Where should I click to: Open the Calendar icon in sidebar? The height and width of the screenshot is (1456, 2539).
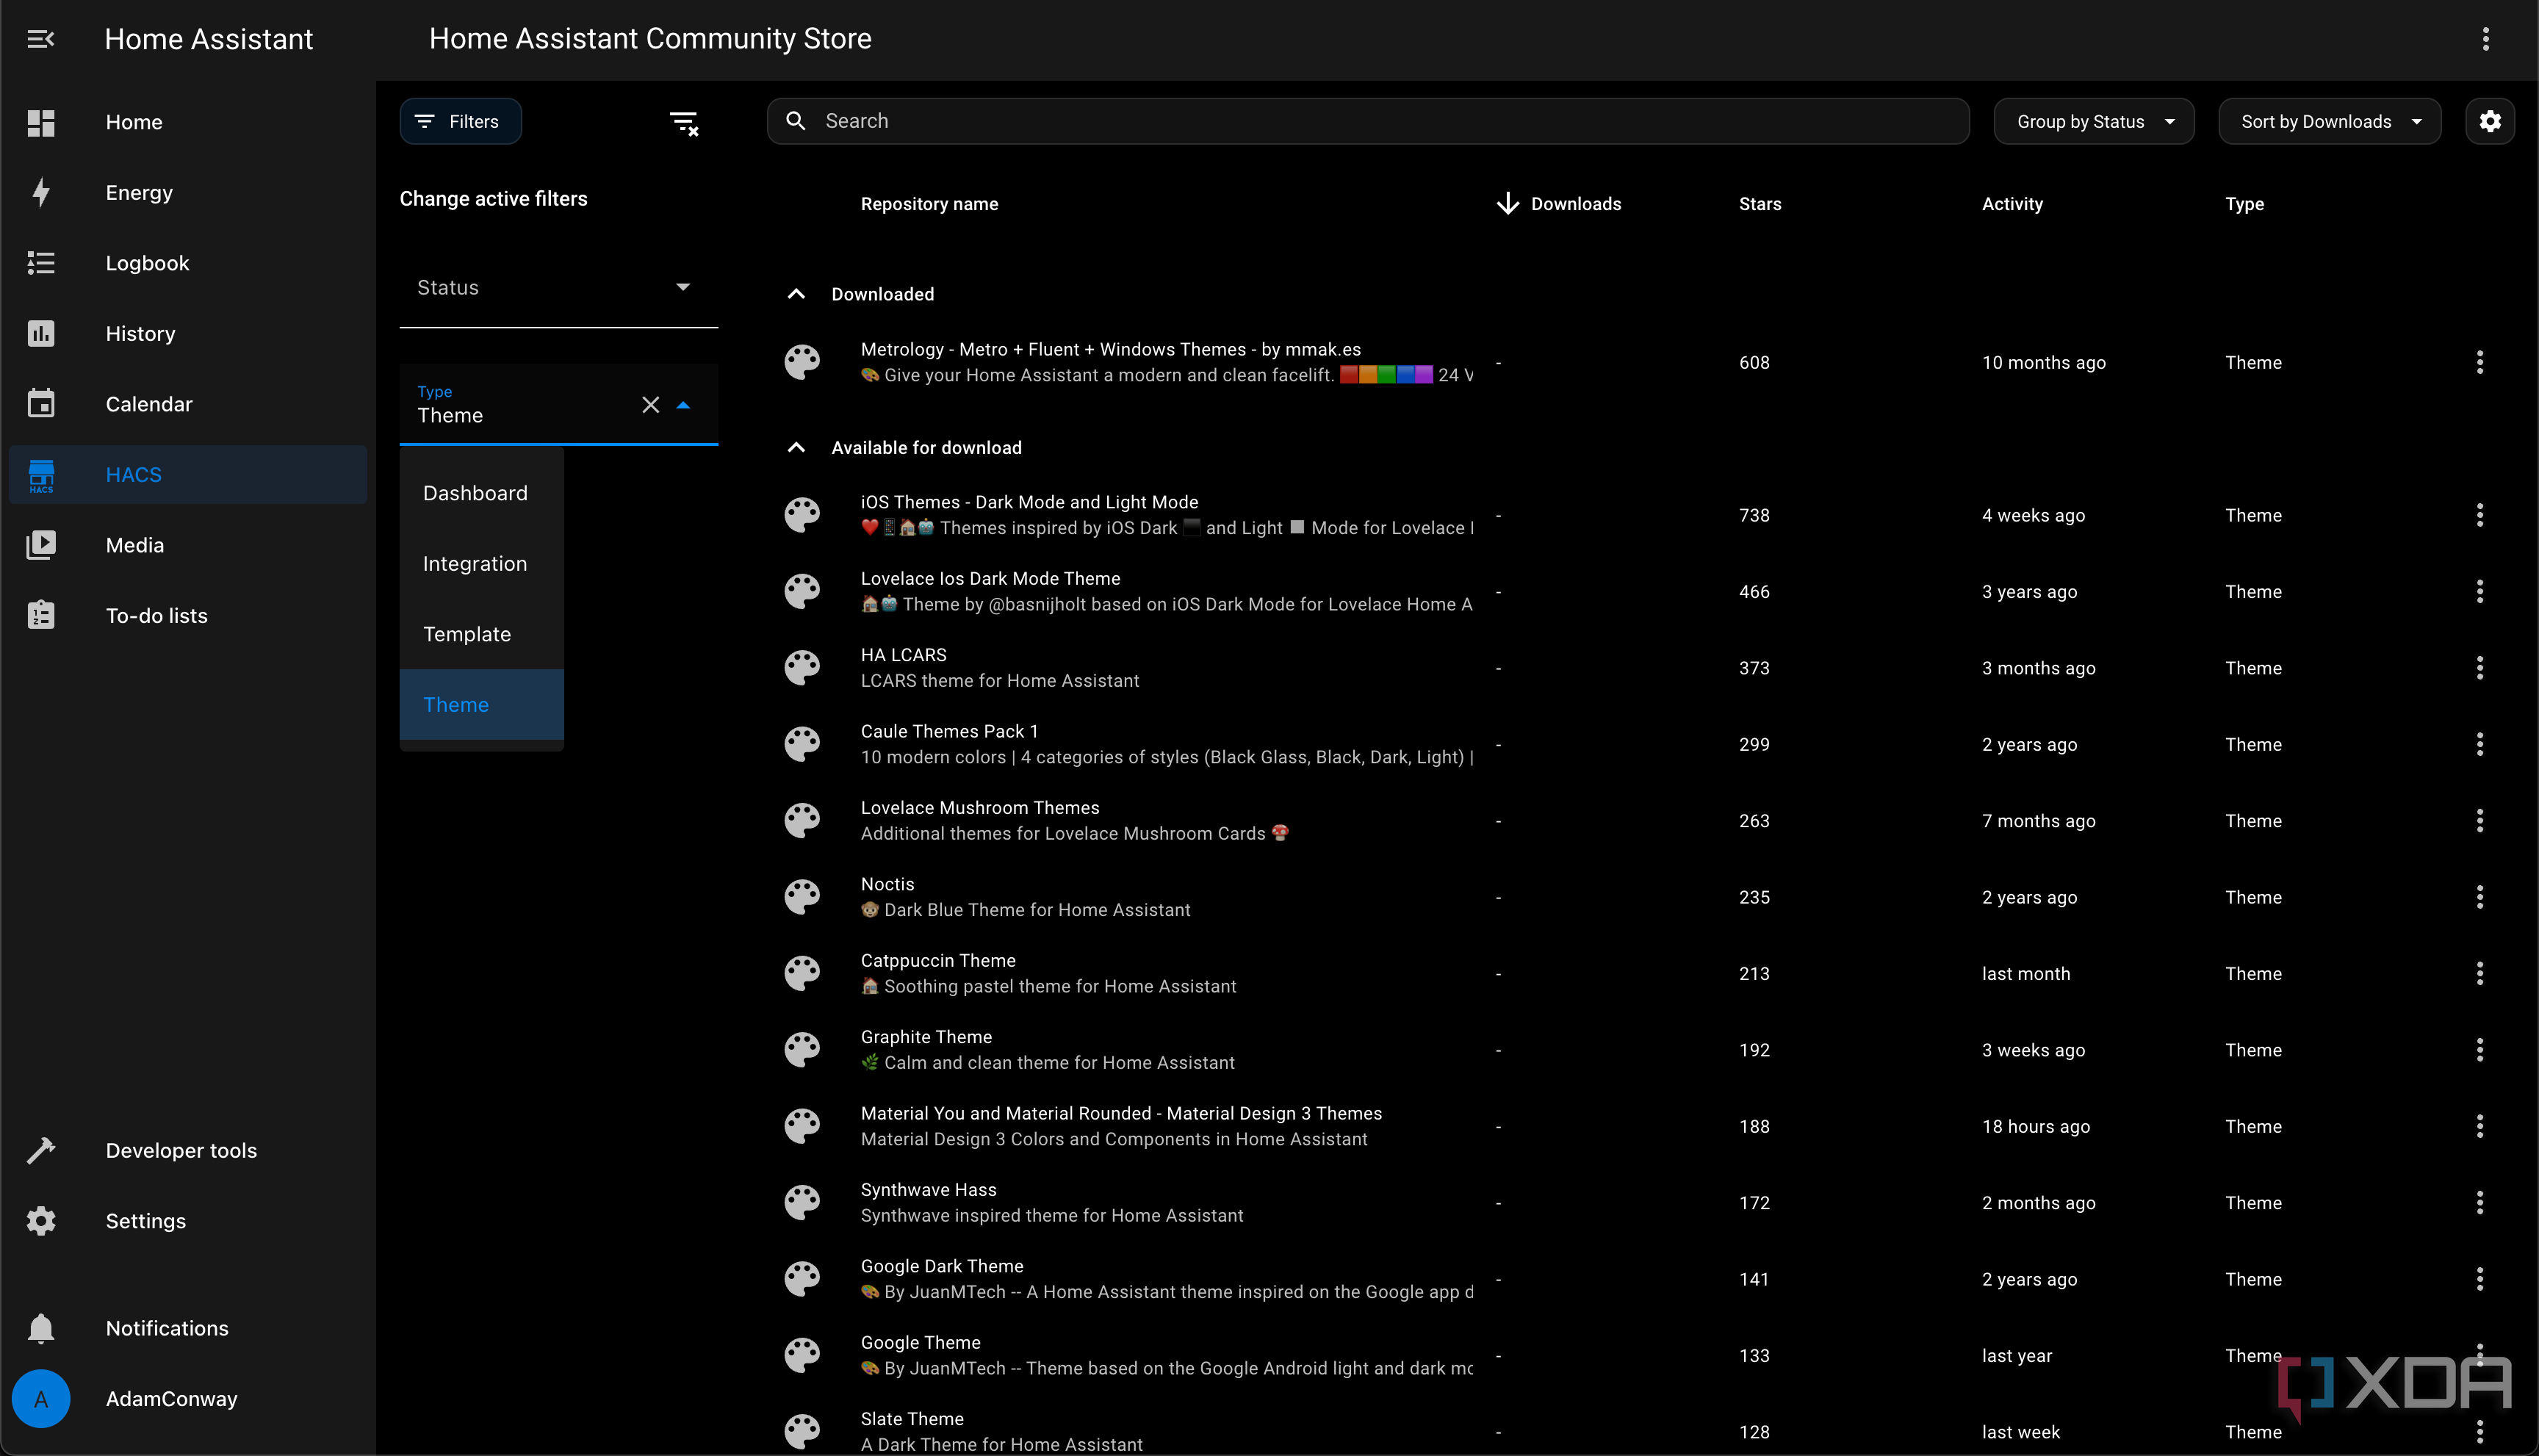point(41,404)
